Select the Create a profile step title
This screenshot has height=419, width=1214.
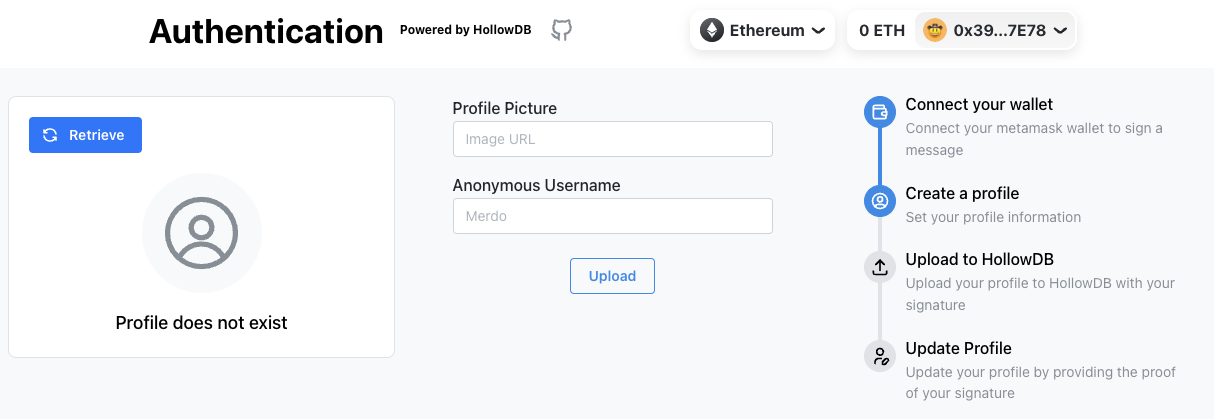[962, 193]
